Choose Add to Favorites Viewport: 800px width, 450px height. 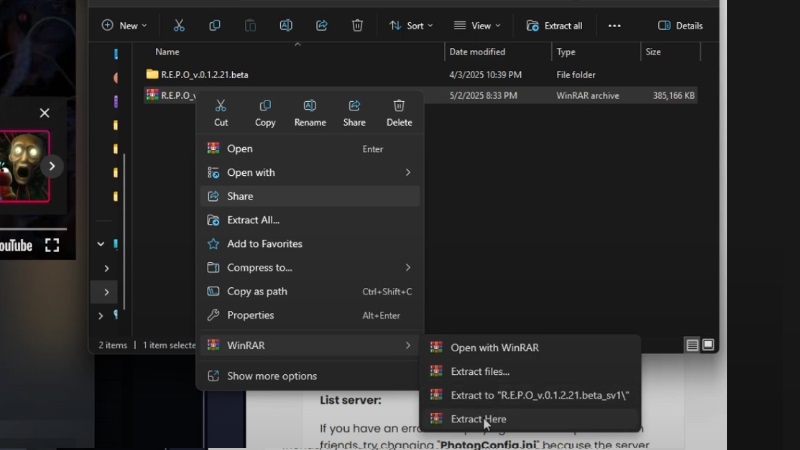pyautogui.click(x=310, y=244)
